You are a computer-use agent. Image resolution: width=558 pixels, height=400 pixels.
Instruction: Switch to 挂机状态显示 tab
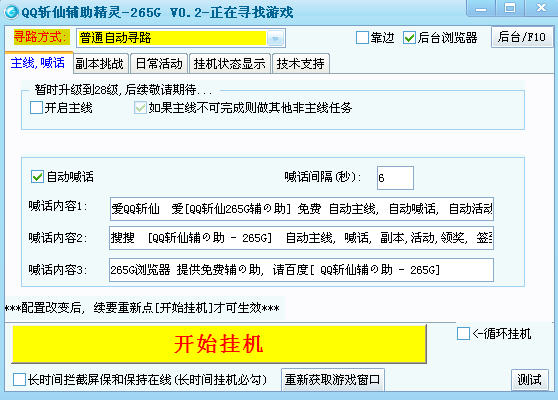pyautogui.click(x=230, y=64)
